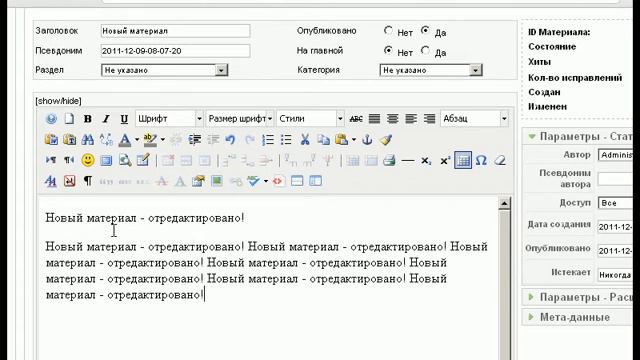Toggle editor with [show/hide] link
Image resolution: width=640 pixels, height=360 pixels.
(x=58, y=101)
